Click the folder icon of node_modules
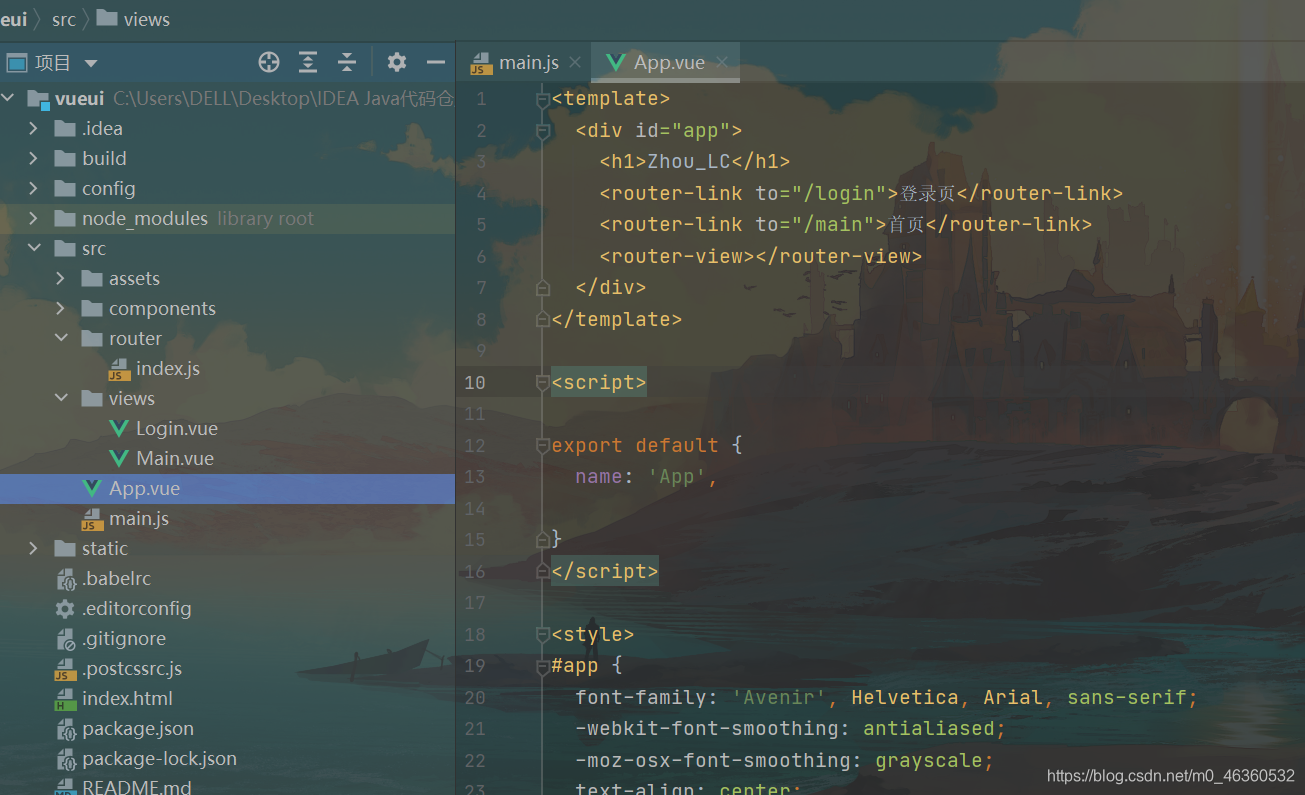 65,218
